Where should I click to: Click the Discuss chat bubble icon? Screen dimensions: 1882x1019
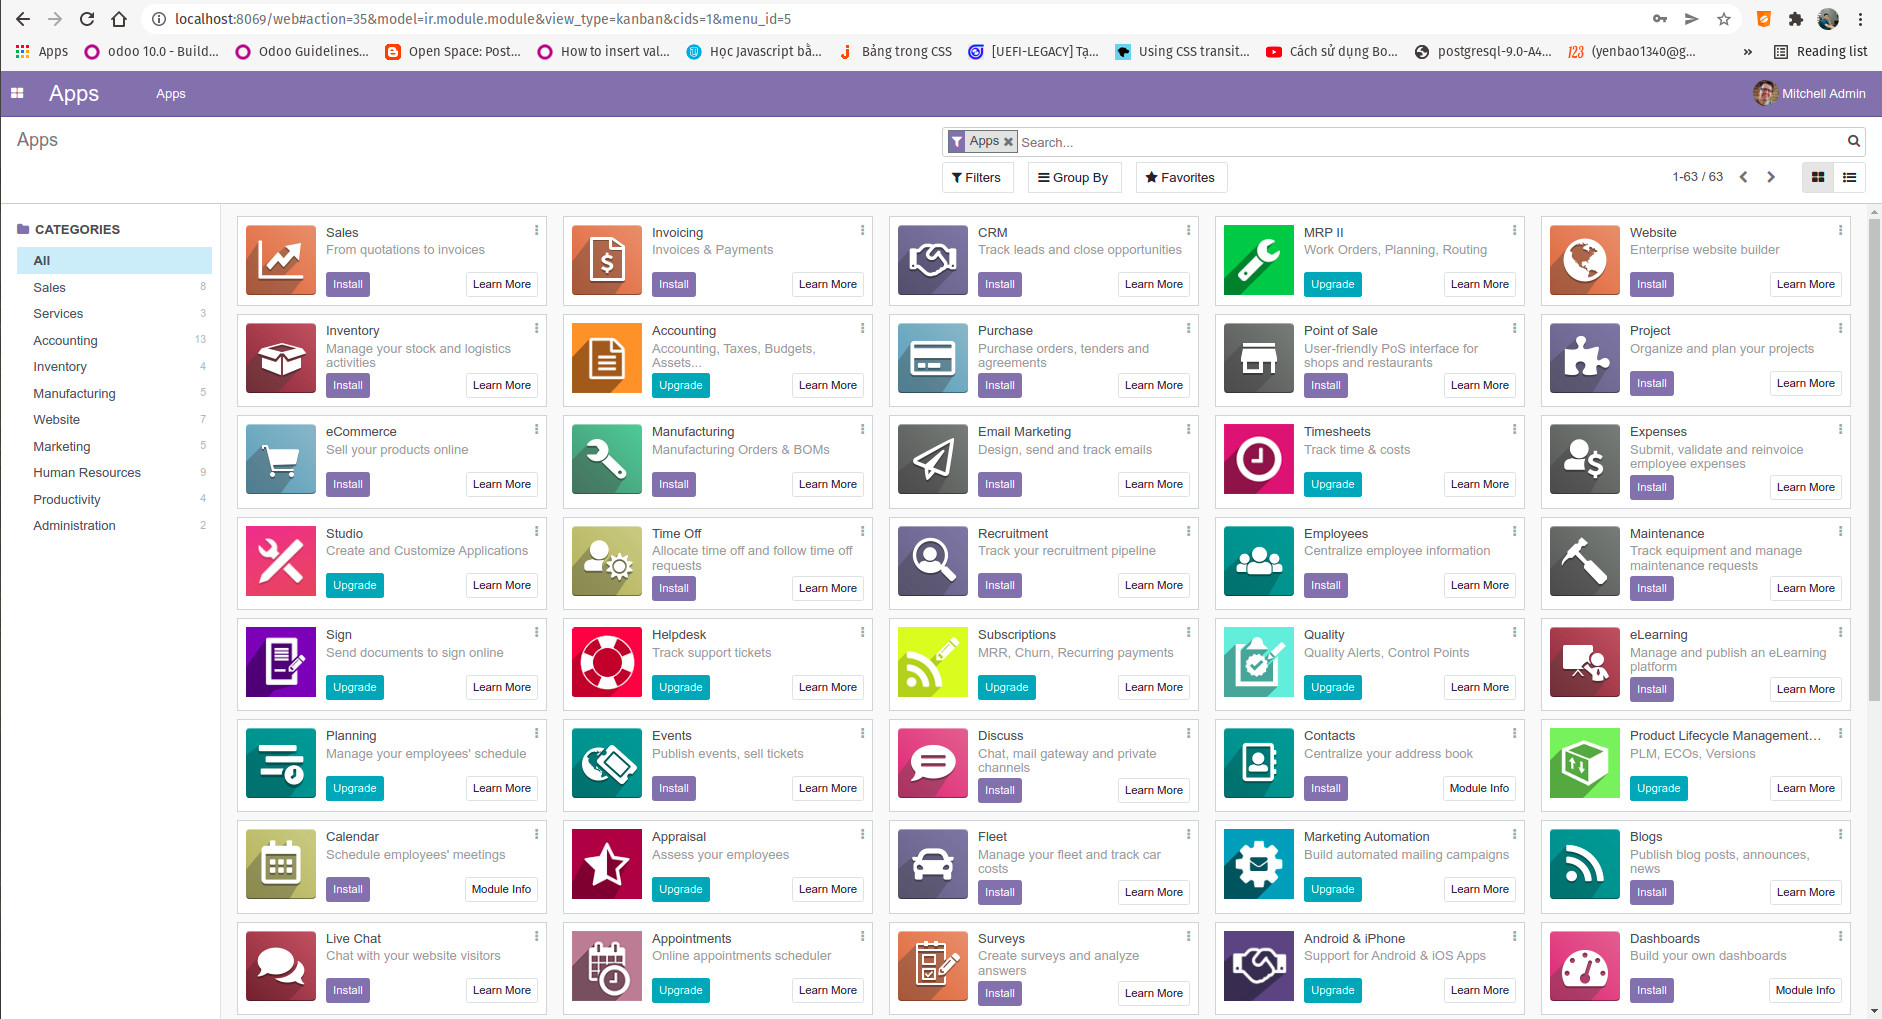tap(931, 763)
